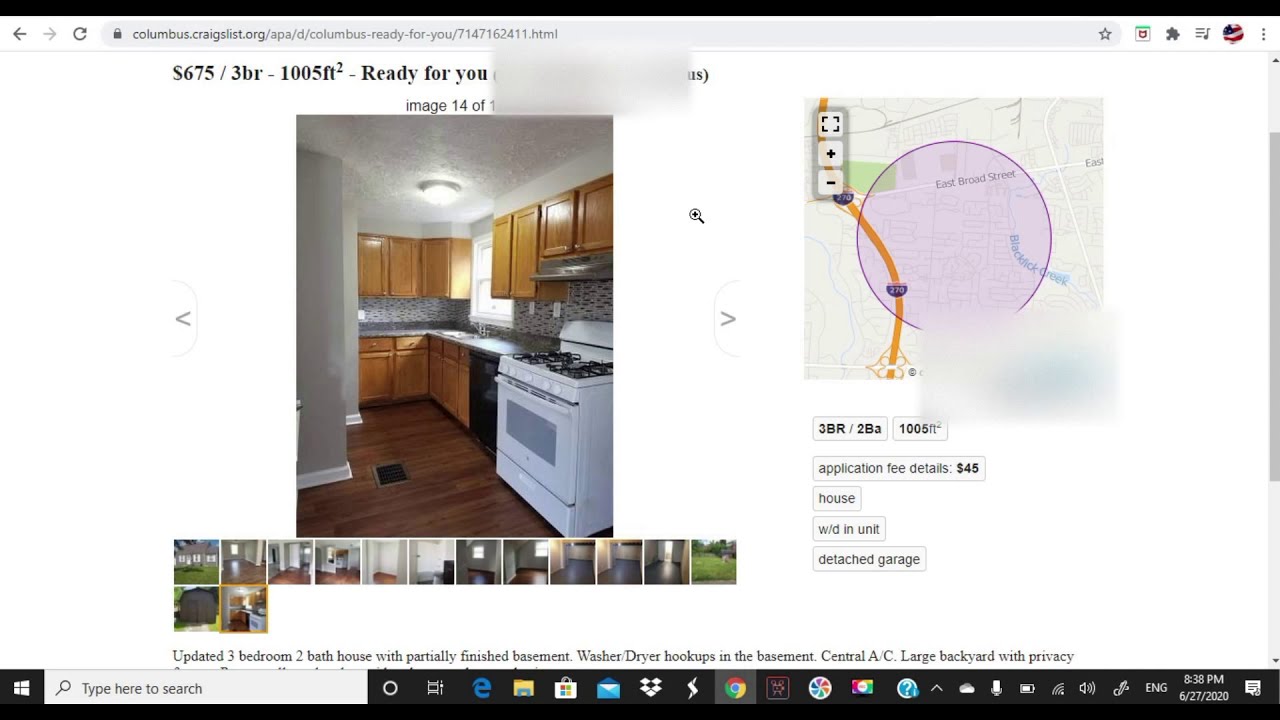Screen dimensions: 1280x720
Task: Click the Chrome profile avatar
Action: [1233, 34]
